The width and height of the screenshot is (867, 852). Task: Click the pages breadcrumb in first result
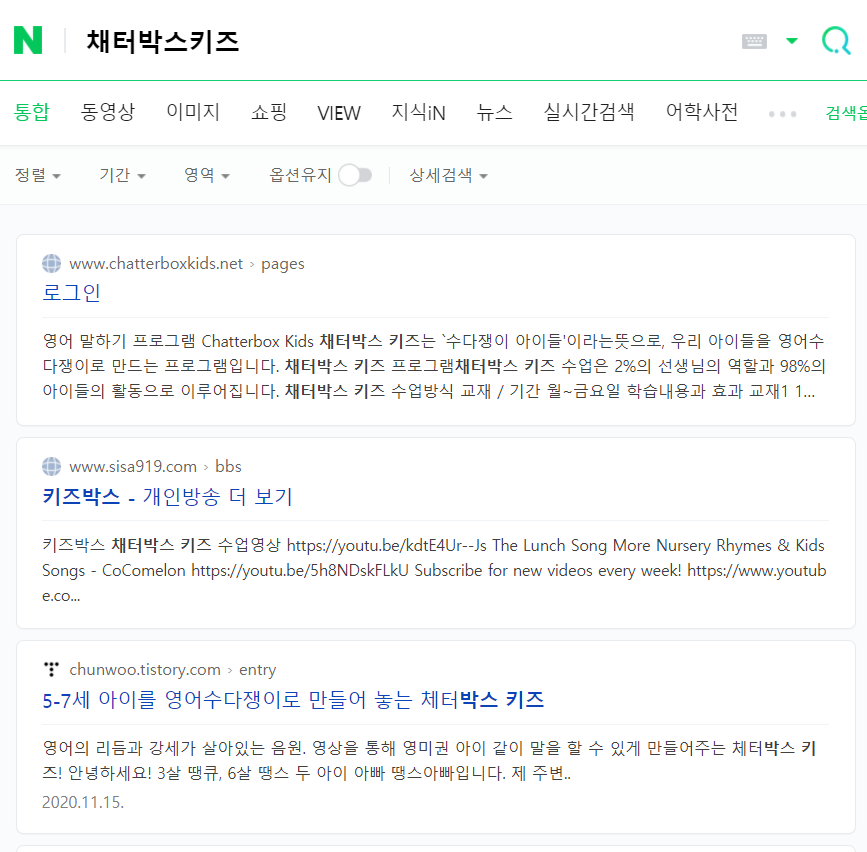(x=283, y=264)
